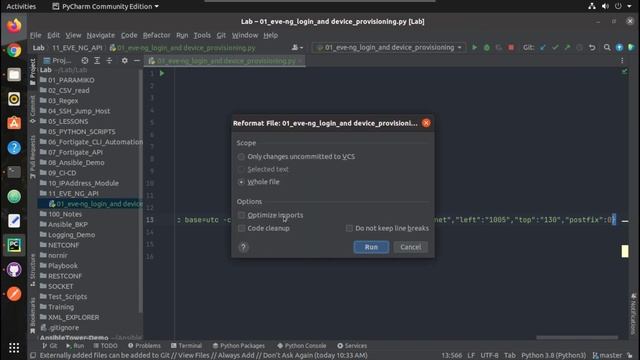Image resolution: width=640 pixels, height=360 pixels.
Task: Click the UTF-8 encoding status entry
Action: coord(489,355)
